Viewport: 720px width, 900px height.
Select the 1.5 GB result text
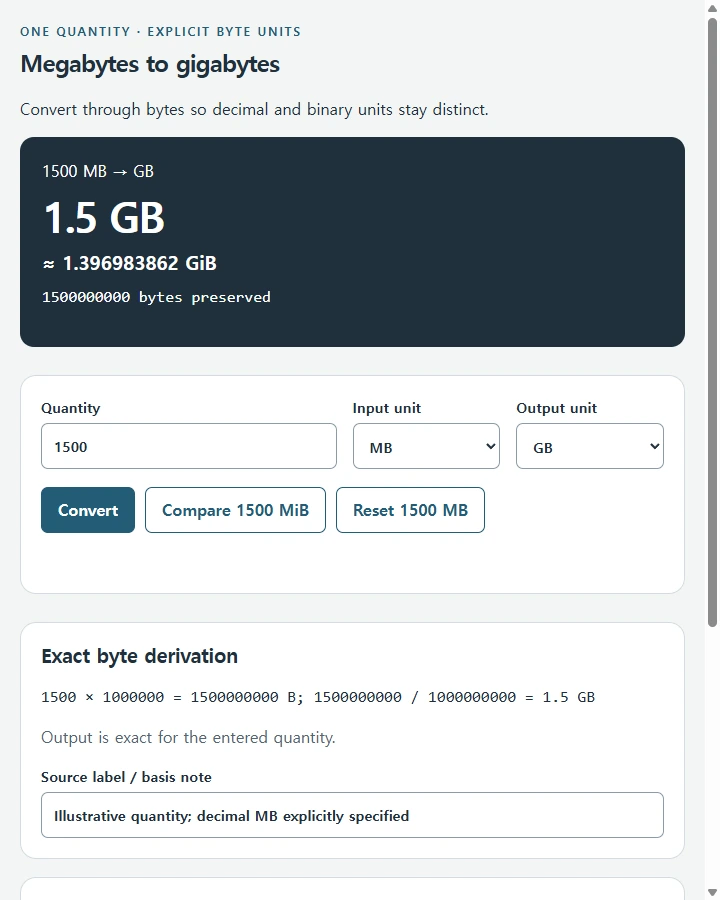(x=104, y=218)
